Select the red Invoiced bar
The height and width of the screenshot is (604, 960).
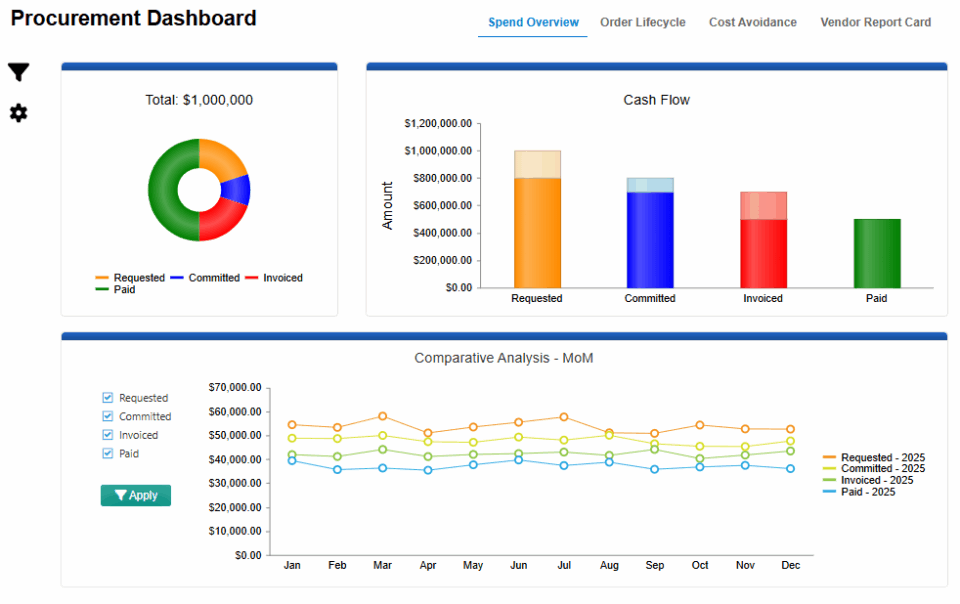click(x=763, y=250)
